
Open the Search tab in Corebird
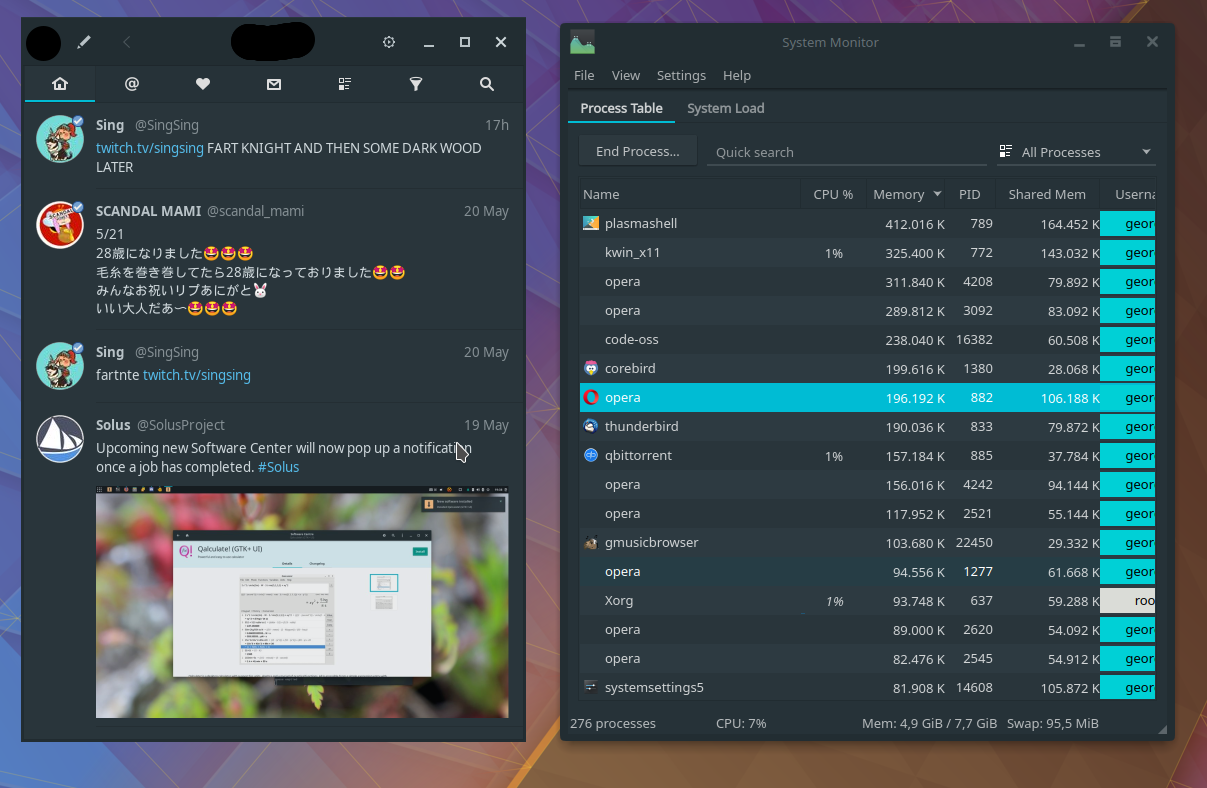point(487,85)
